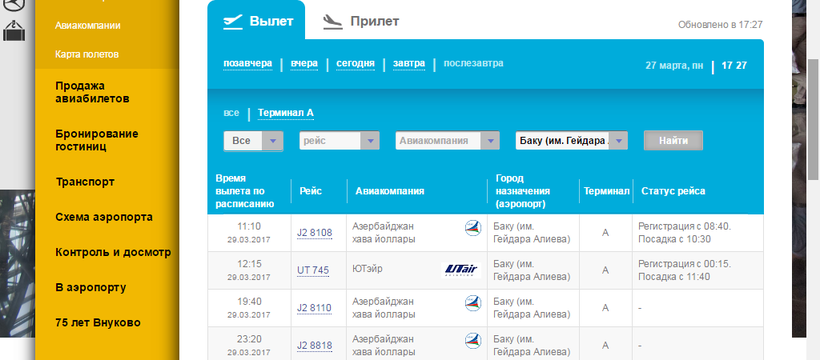Click the Найти search button
The height and width of the screenshot is (360, 820).
point(673,141)
